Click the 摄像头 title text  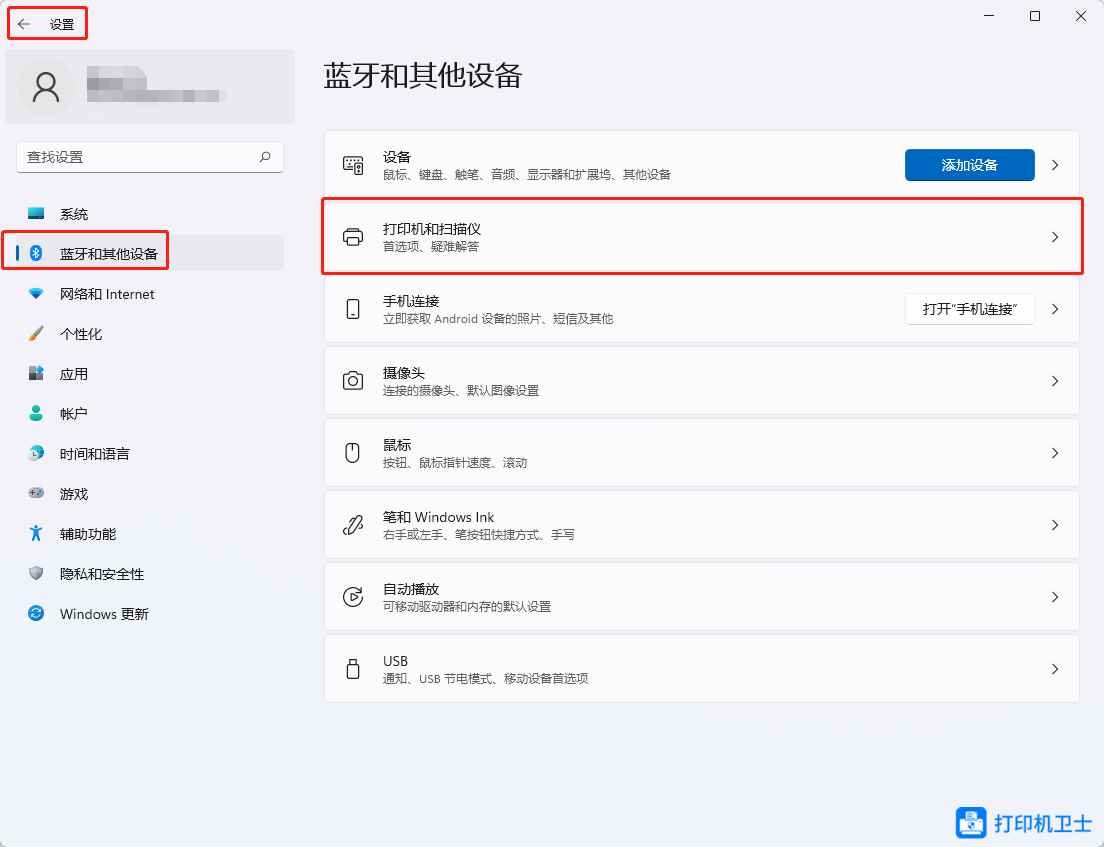(x=403, y=372)
